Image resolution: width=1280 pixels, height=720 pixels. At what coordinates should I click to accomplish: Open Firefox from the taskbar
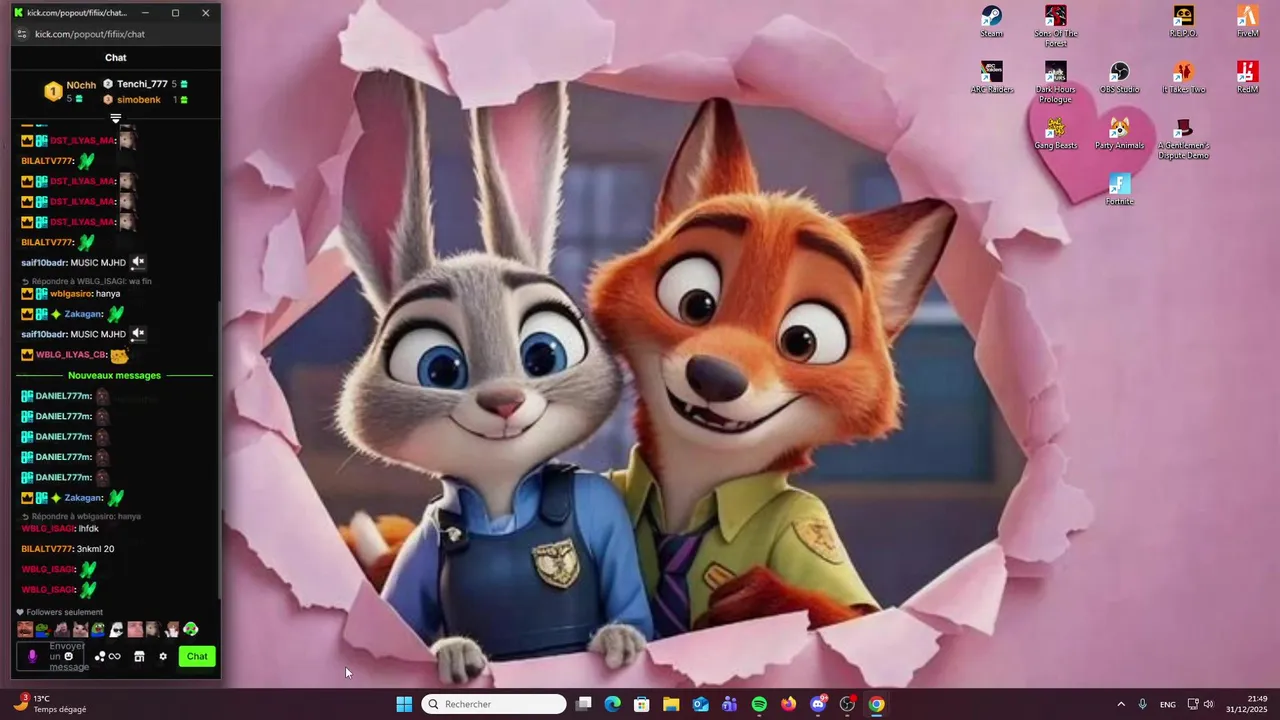(x=789, y=704)
